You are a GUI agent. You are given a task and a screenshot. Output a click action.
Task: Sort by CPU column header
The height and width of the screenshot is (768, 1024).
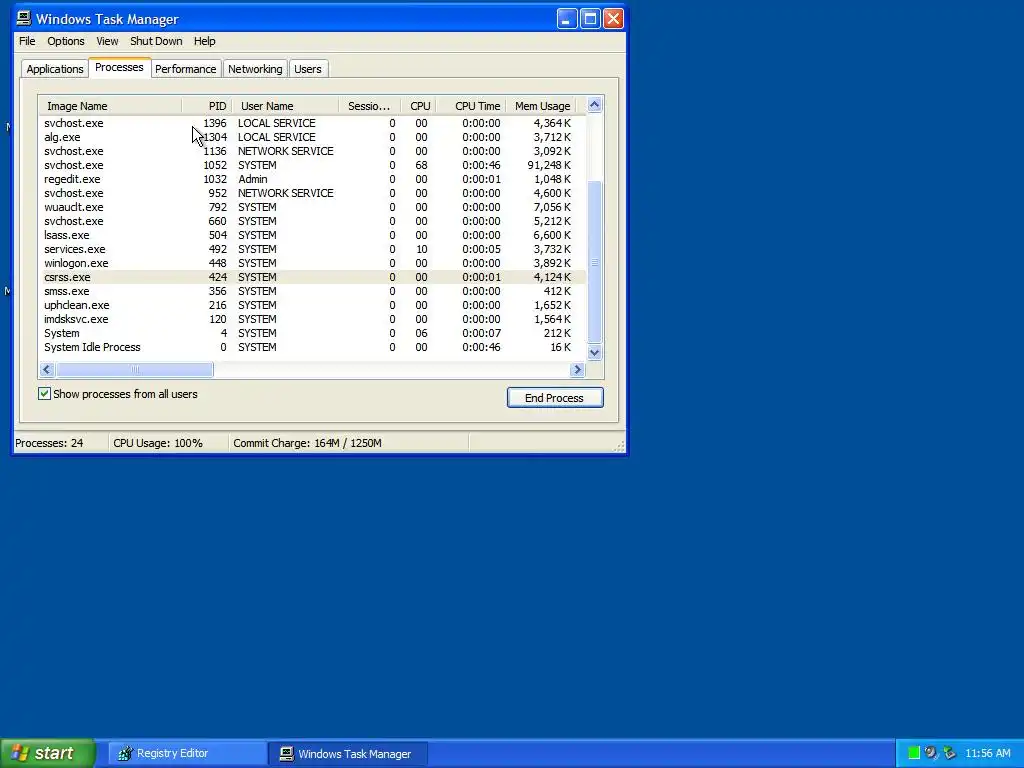tap(418, 106)
